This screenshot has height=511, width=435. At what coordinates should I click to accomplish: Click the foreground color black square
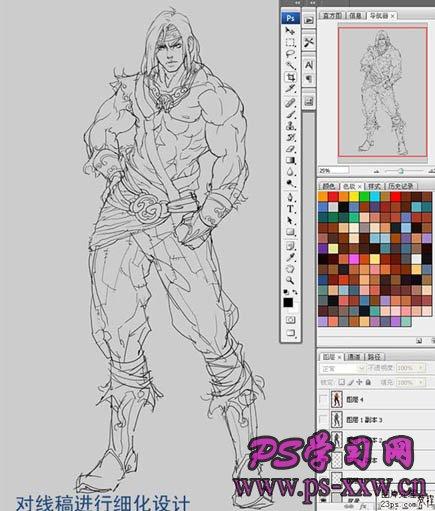(x=288, y=303)
